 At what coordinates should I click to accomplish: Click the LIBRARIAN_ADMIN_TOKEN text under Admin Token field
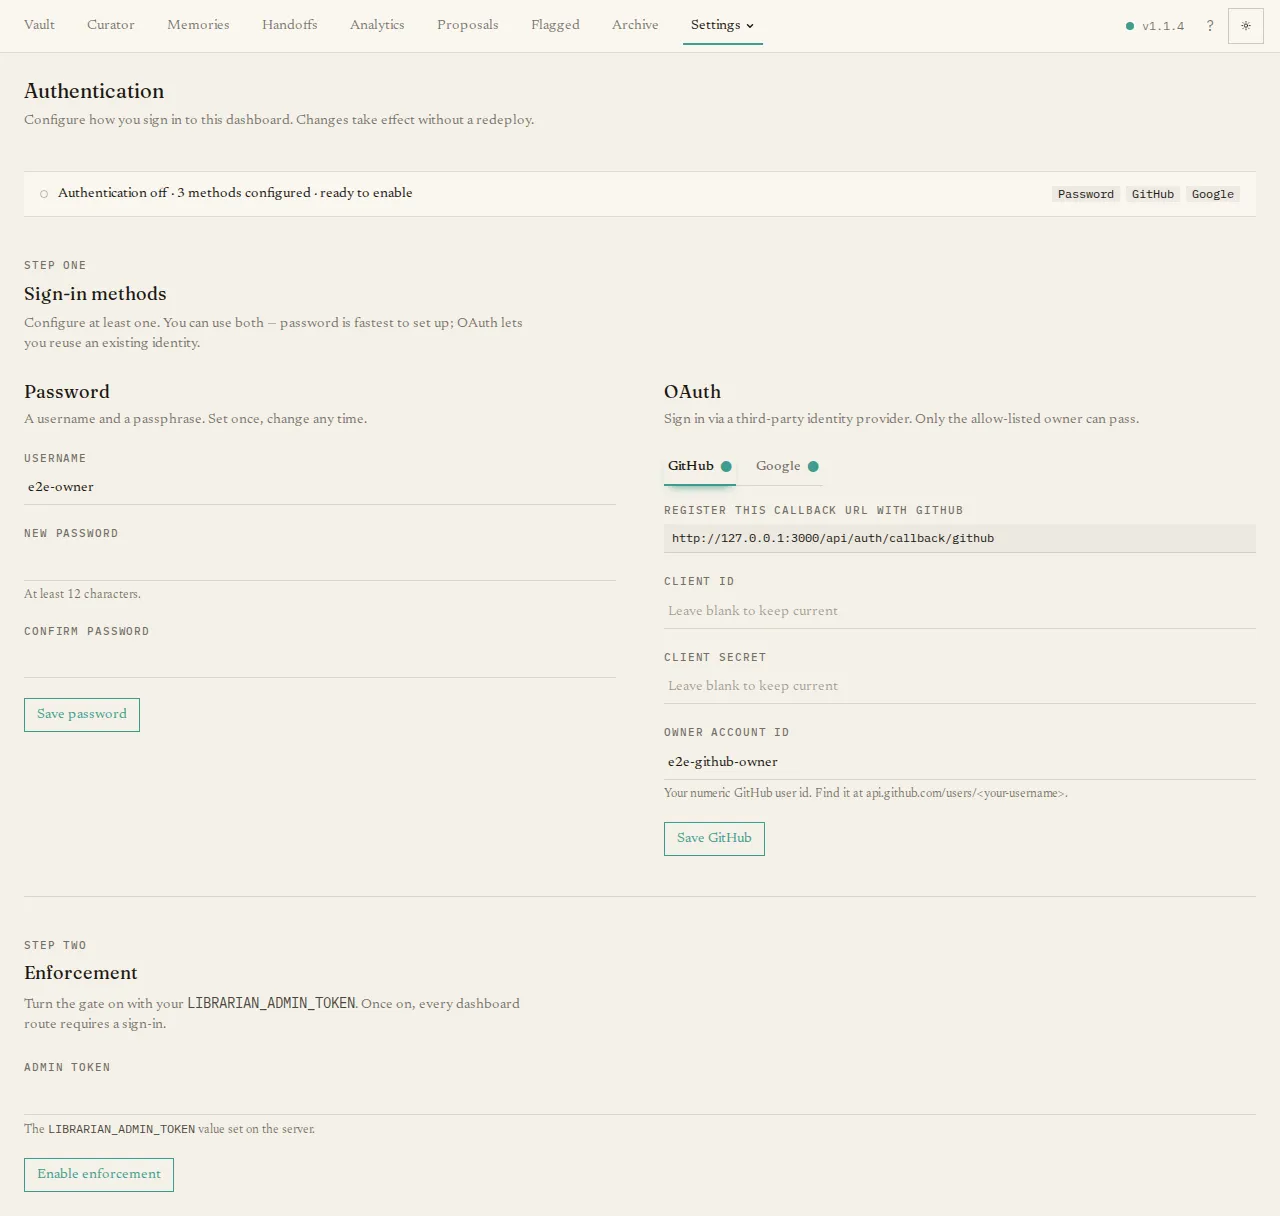point(122,1129)
